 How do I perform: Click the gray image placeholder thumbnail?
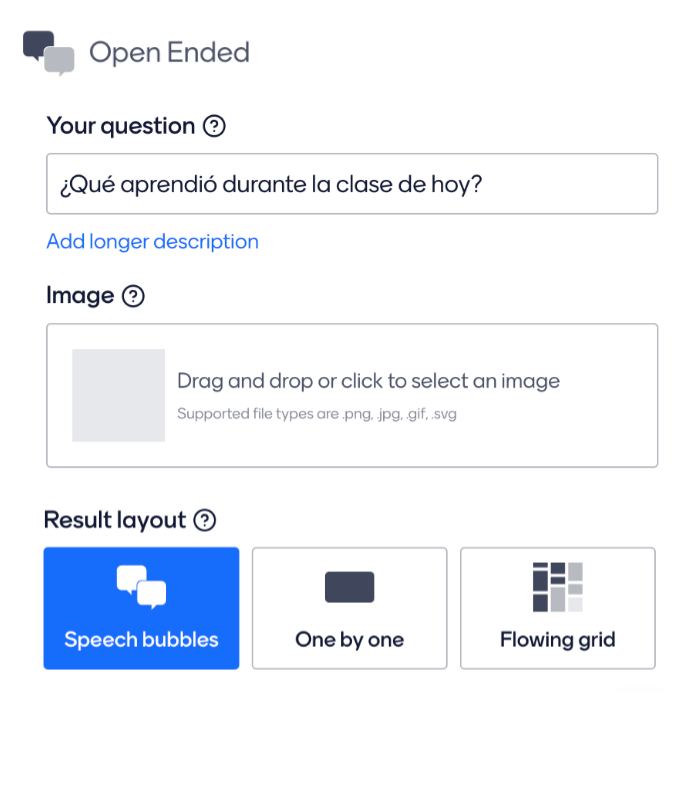point(119,395)
